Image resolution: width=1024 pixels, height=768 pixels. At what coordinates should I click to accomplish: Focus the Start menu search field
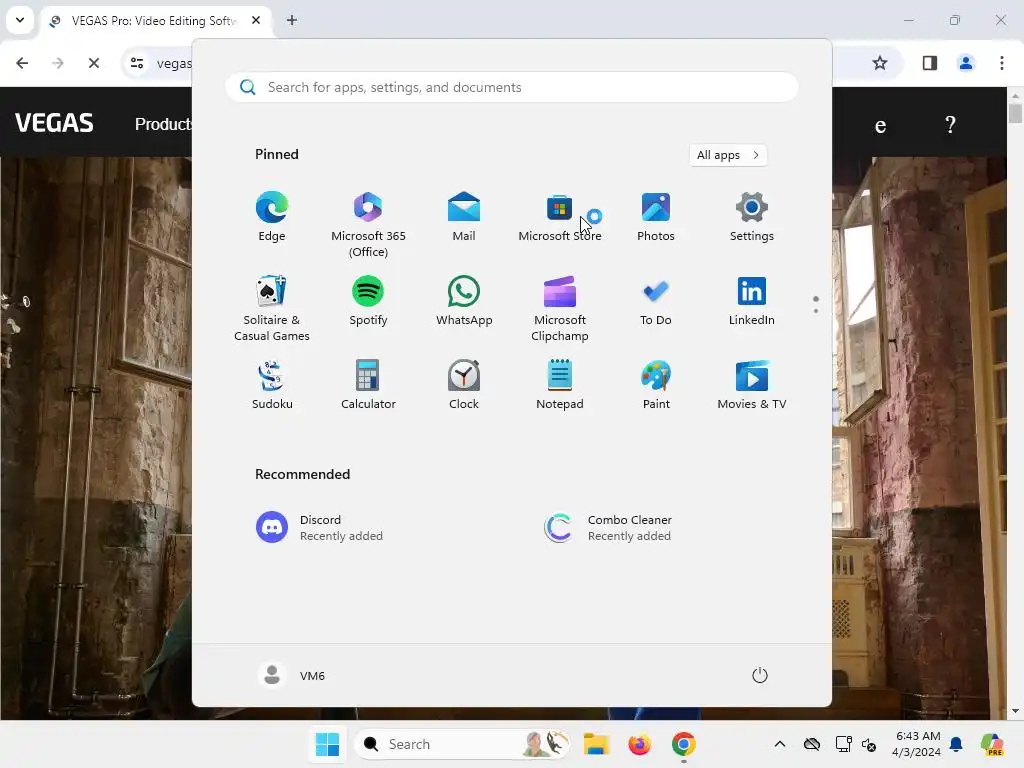[x=512, y=88]
